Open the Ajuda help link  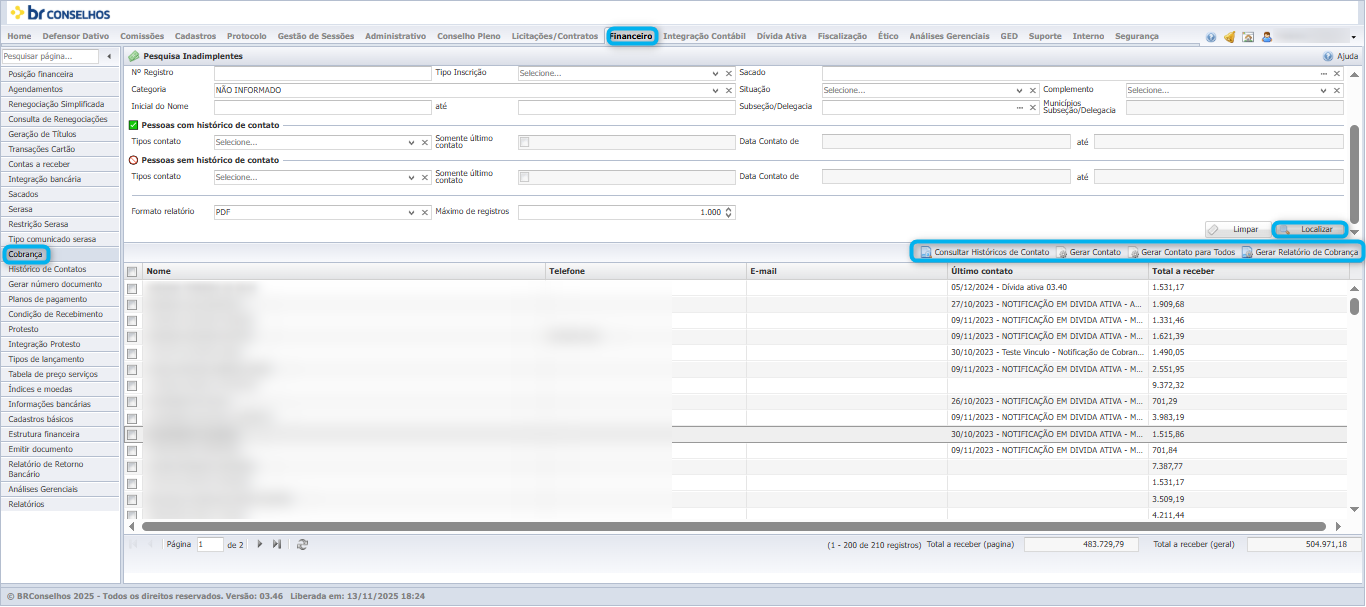pos(1341,57)
